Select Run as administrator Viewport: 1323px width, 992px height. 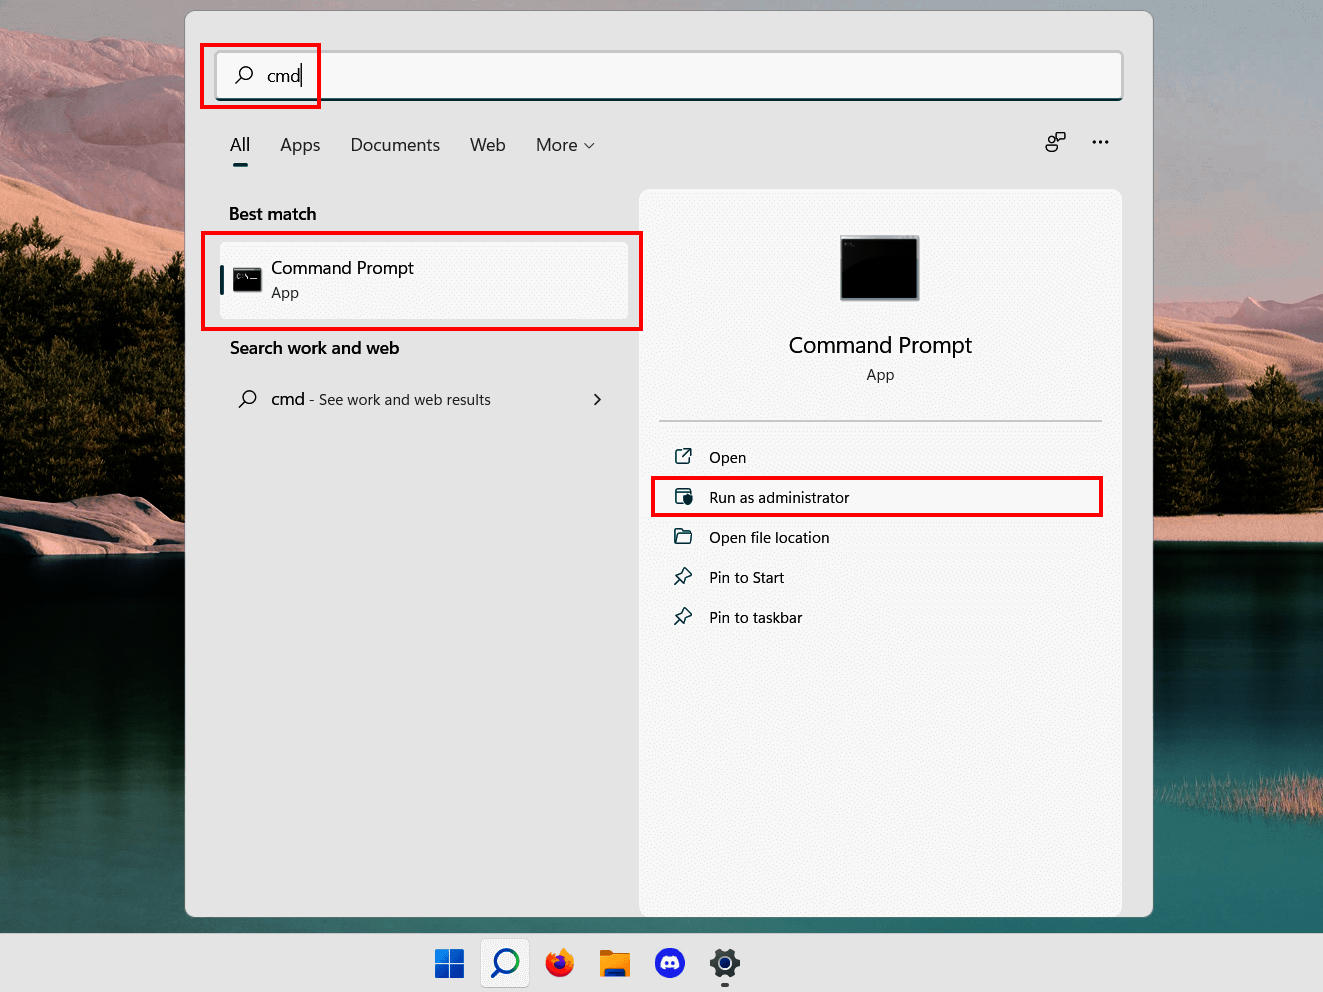pyautogui.click(x=779, y=496)
